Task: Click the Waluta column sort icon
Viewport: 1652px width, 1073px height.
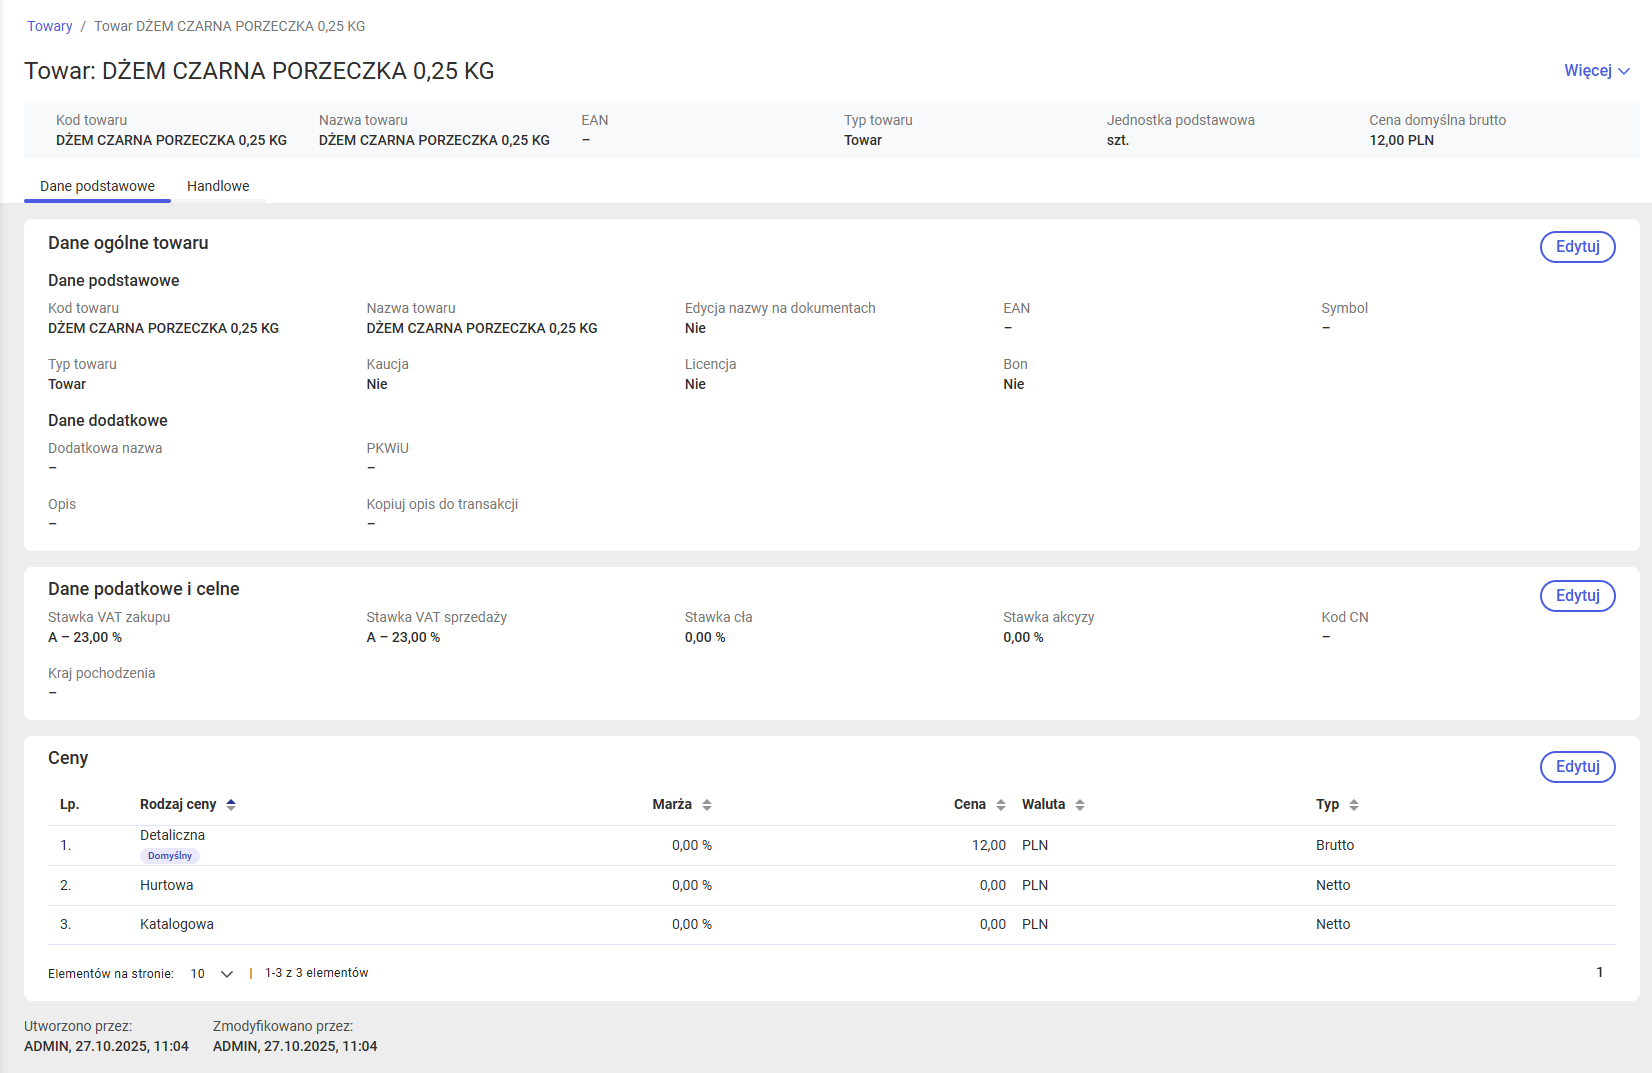Action: [1080, 805]
